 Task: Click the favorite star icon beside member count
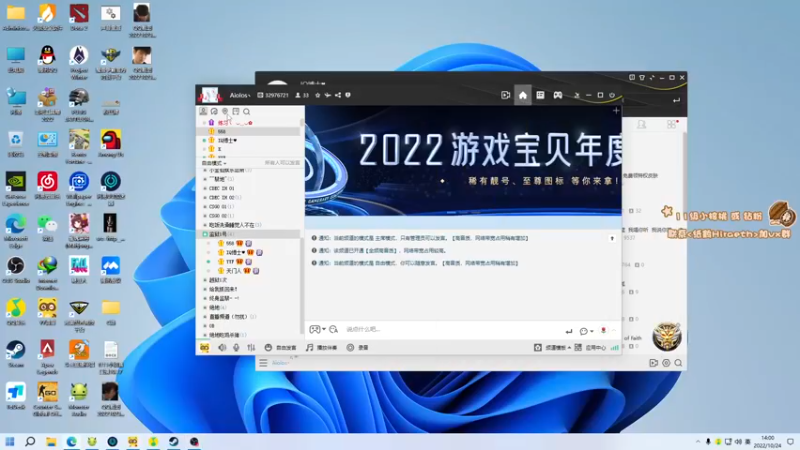coord(318,95)
